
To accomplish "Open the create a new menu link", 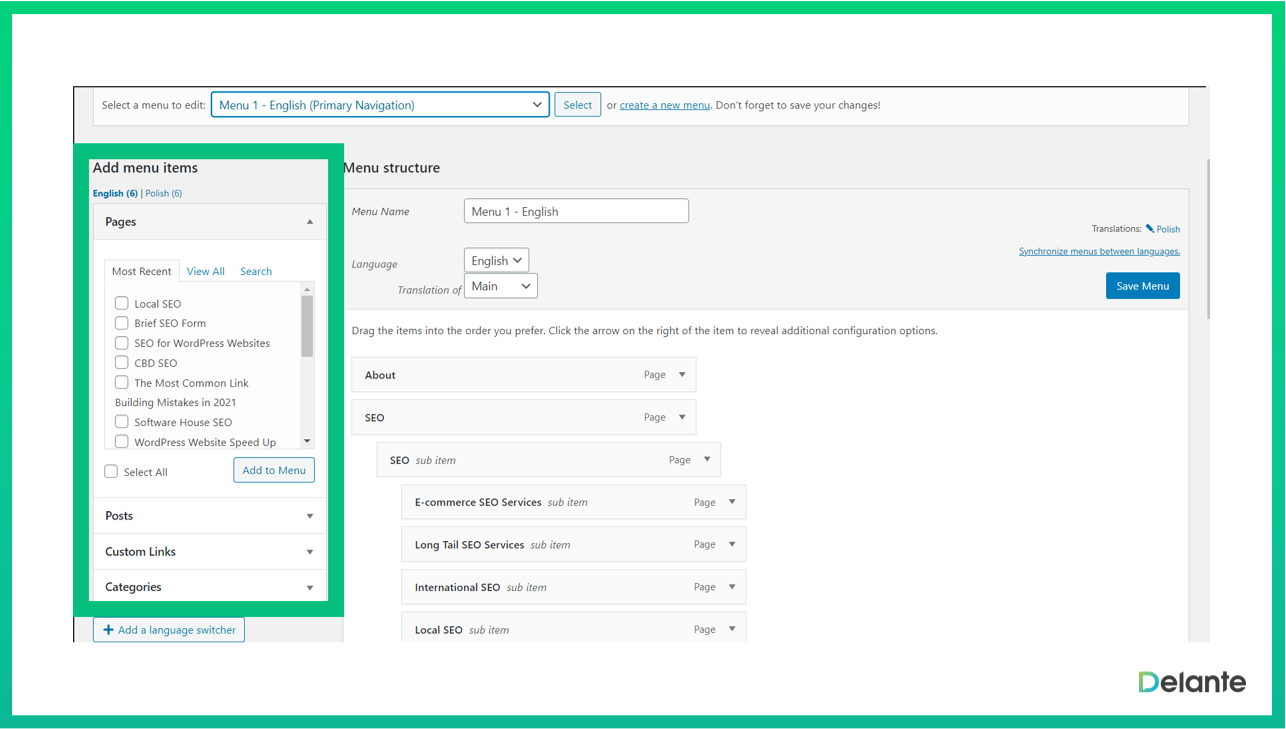I will pos(664,105).
